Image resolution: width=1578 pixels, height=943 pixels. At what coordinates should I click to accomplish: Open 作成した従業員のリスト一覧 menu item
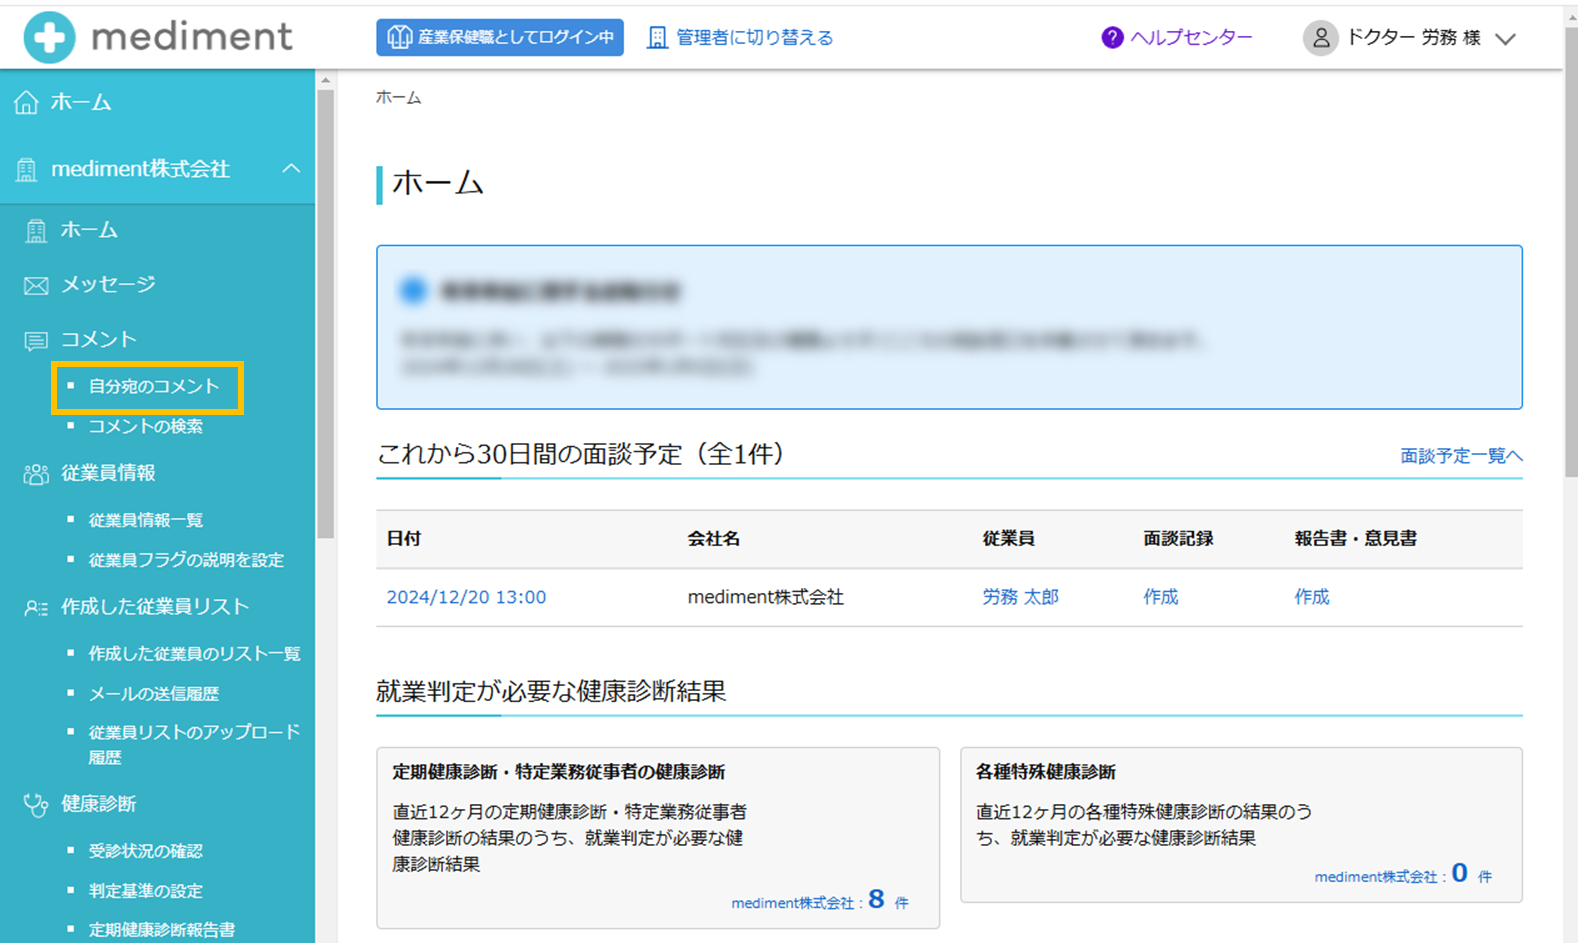(x=194, y=654)
